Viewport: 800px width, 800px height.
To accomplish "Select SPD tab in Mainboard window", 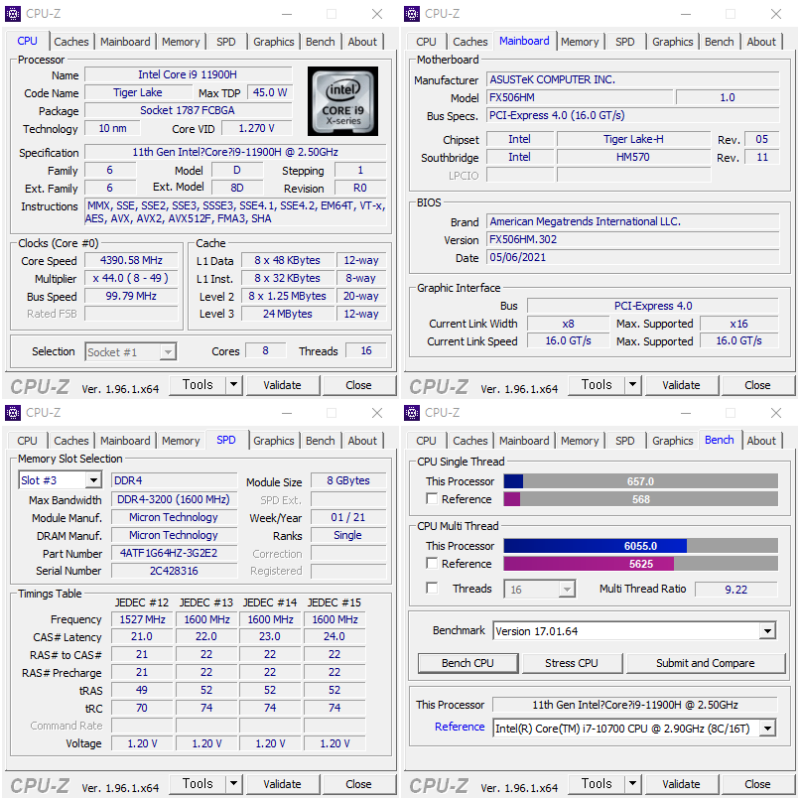I will 624,42.
